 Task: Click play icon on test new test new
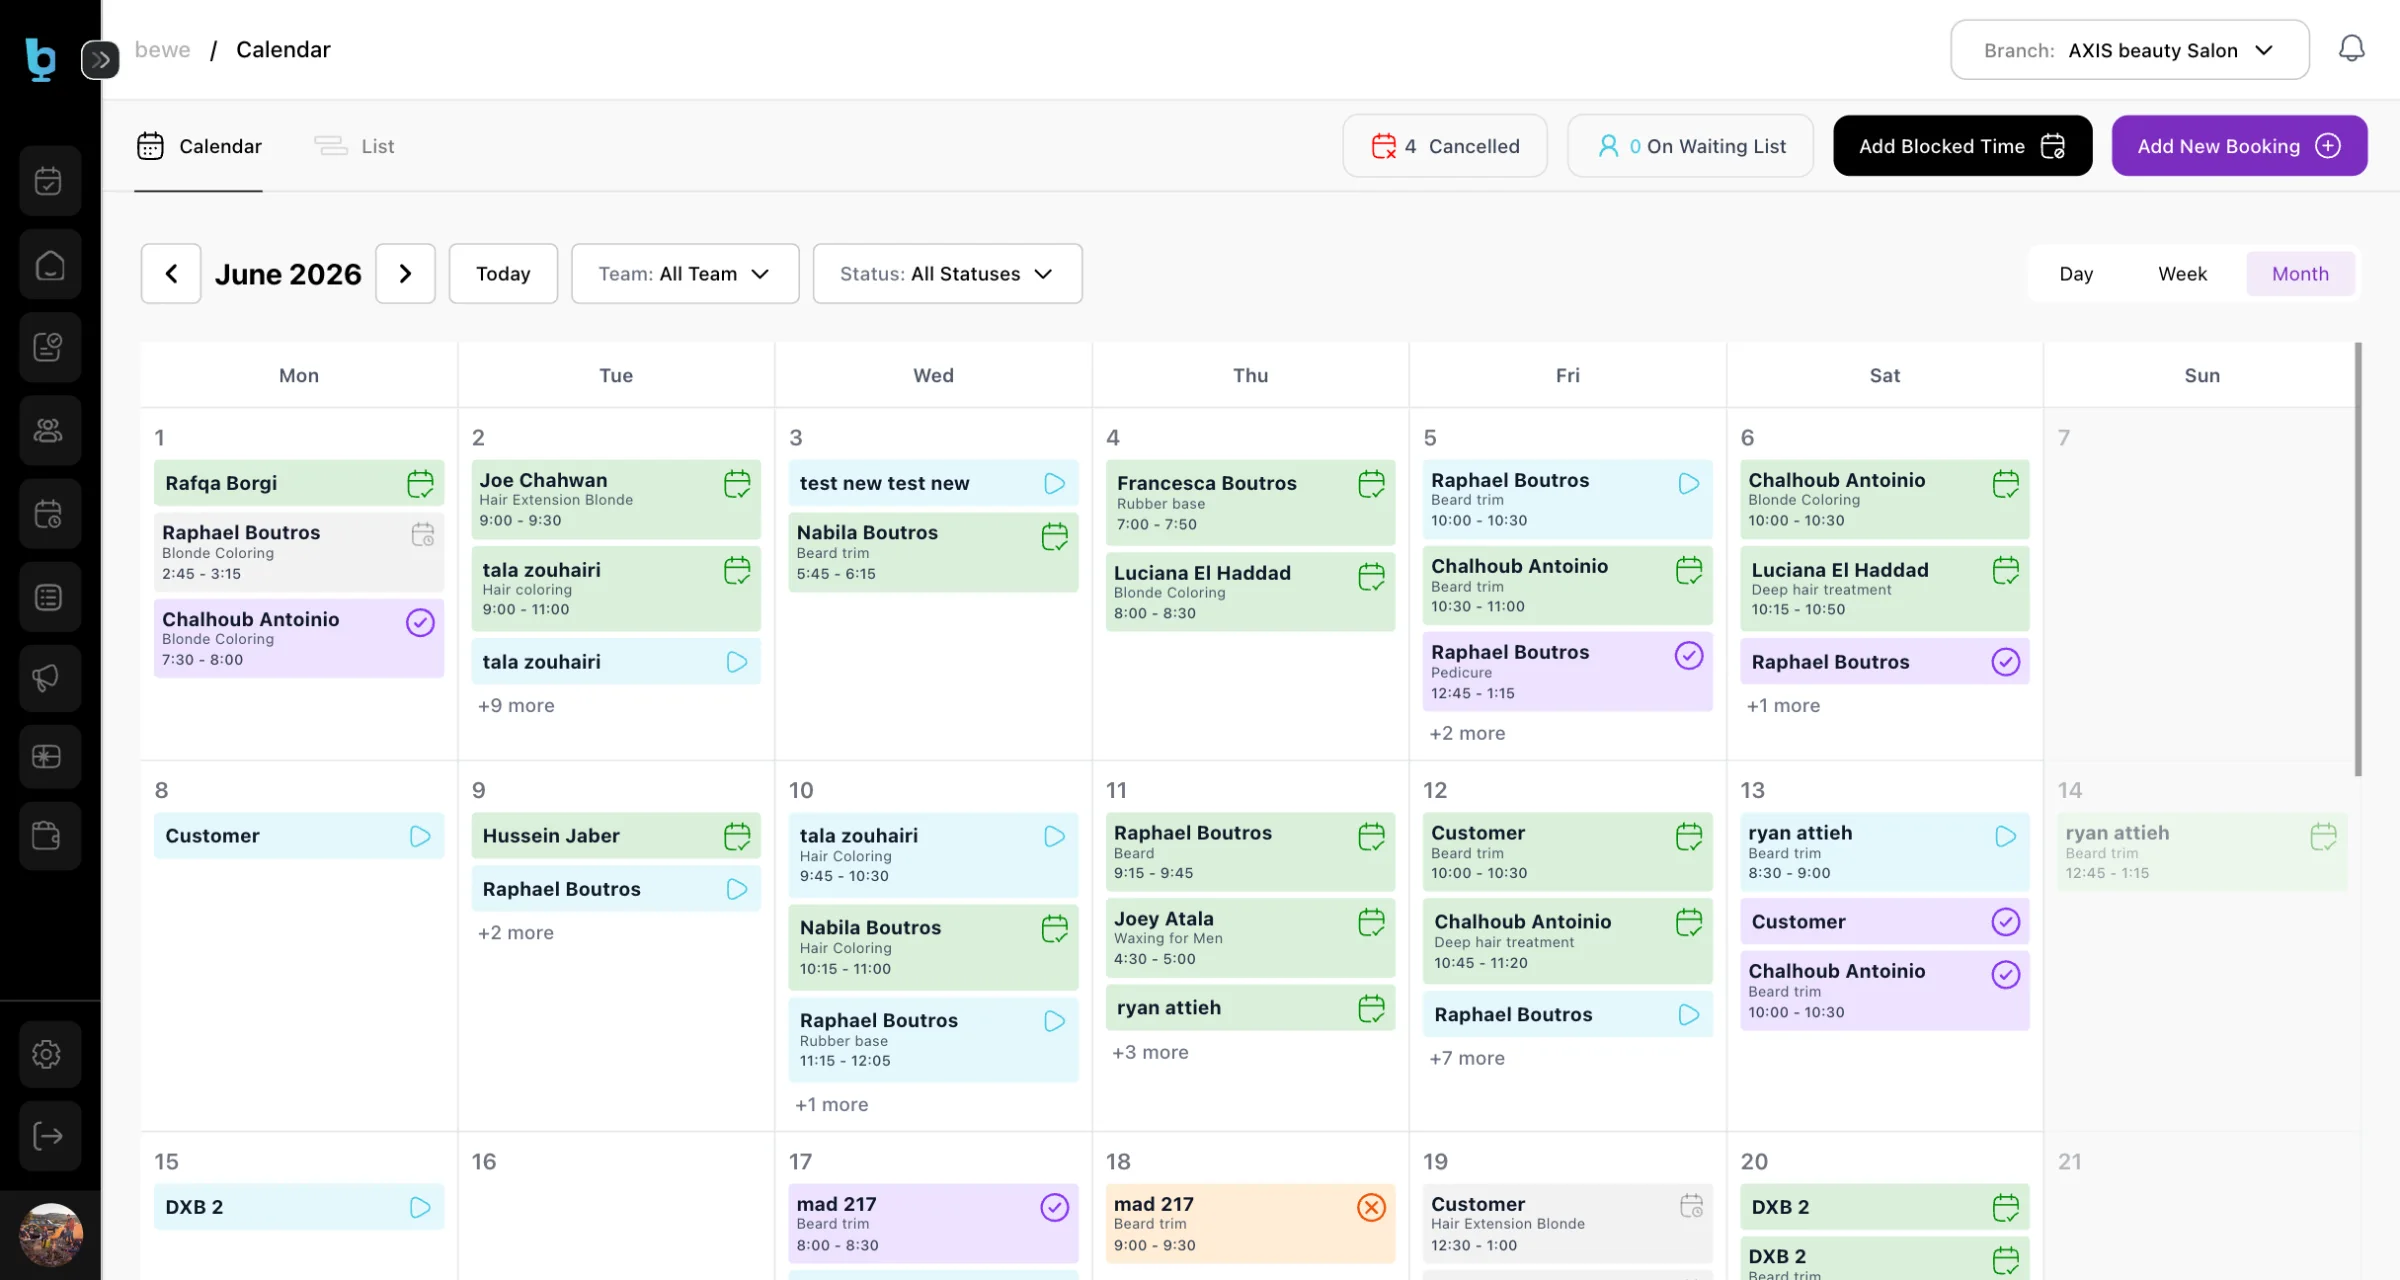click(x=1055, y=484)
